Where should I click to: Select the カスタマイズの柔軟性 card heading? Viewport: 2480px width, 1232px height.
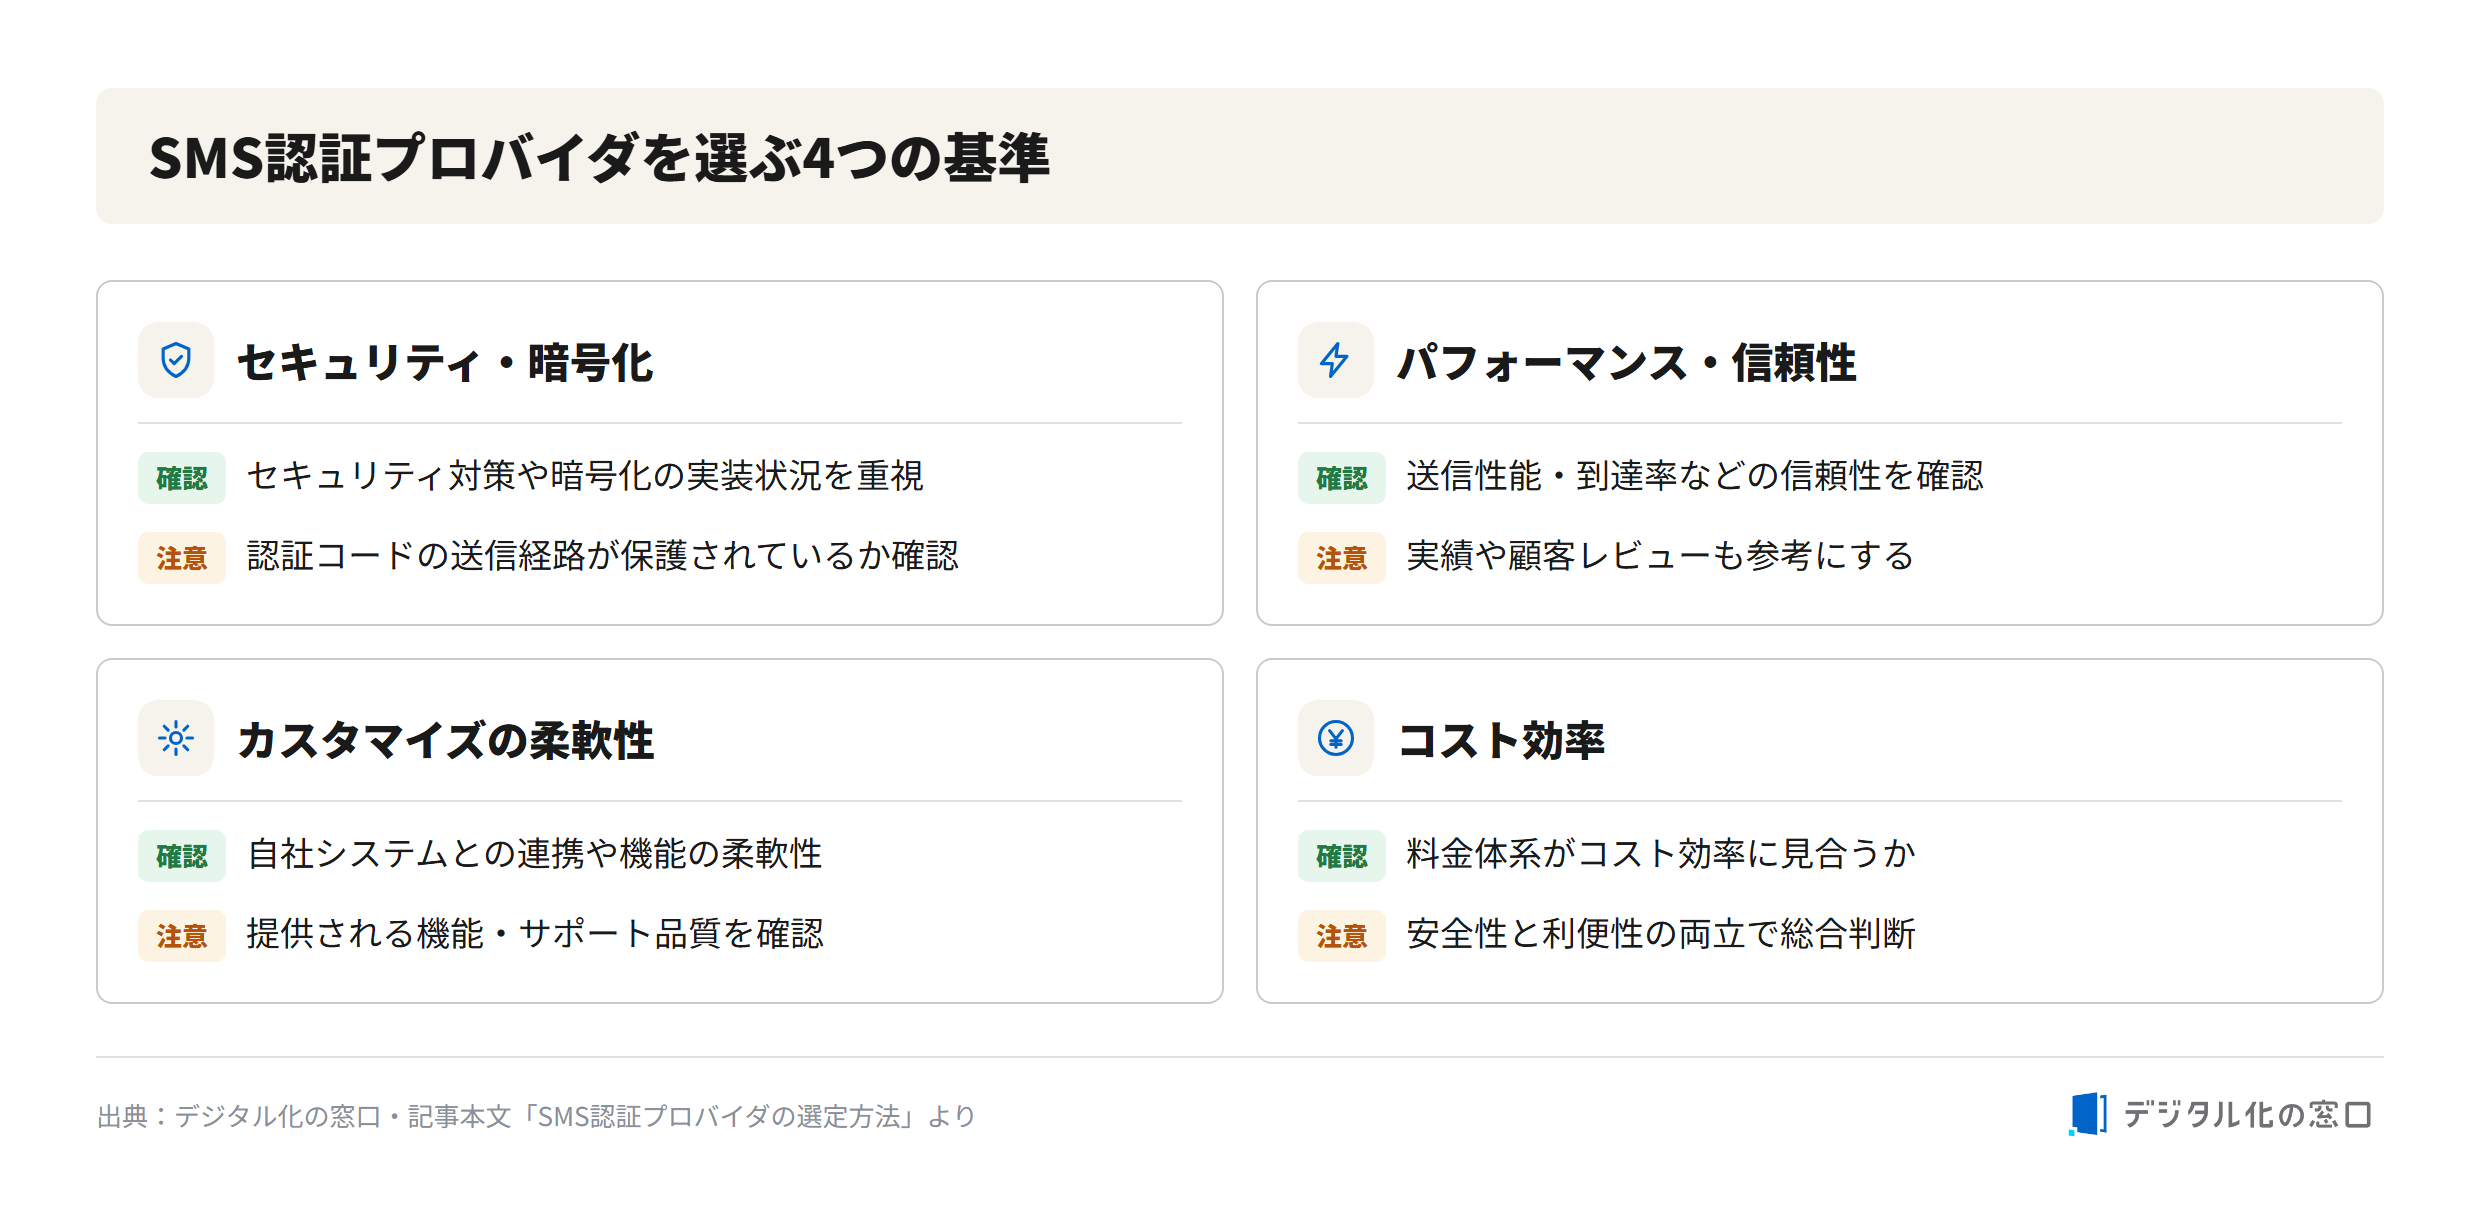pyautogui.click(x=445, y=740)
